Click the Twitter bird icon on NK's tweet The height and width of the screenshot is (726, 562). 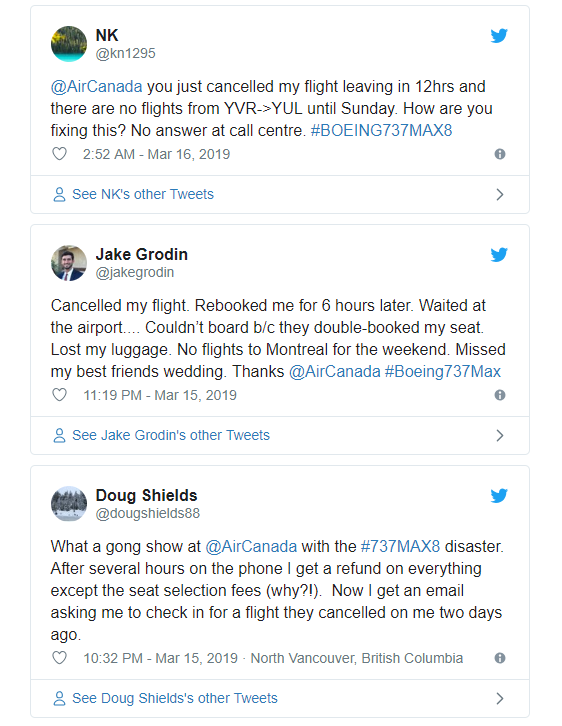[499, 36]
